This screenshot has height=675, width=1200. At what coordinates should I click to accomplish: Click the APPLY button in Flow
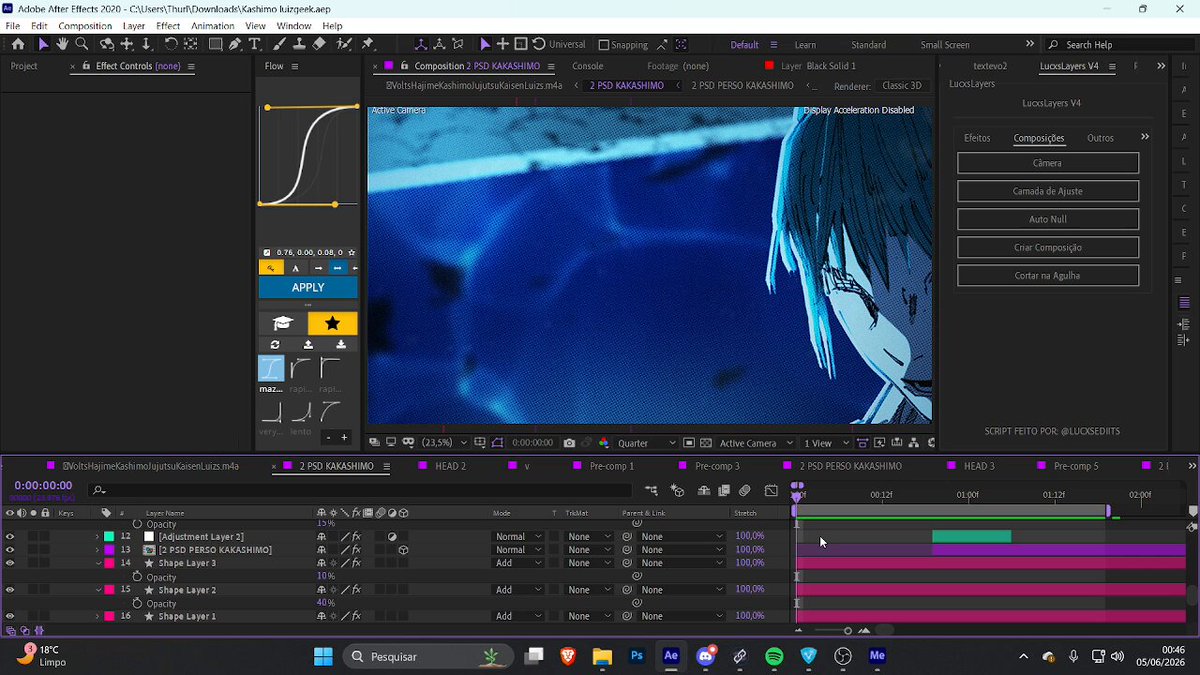(x=308, y=287)
